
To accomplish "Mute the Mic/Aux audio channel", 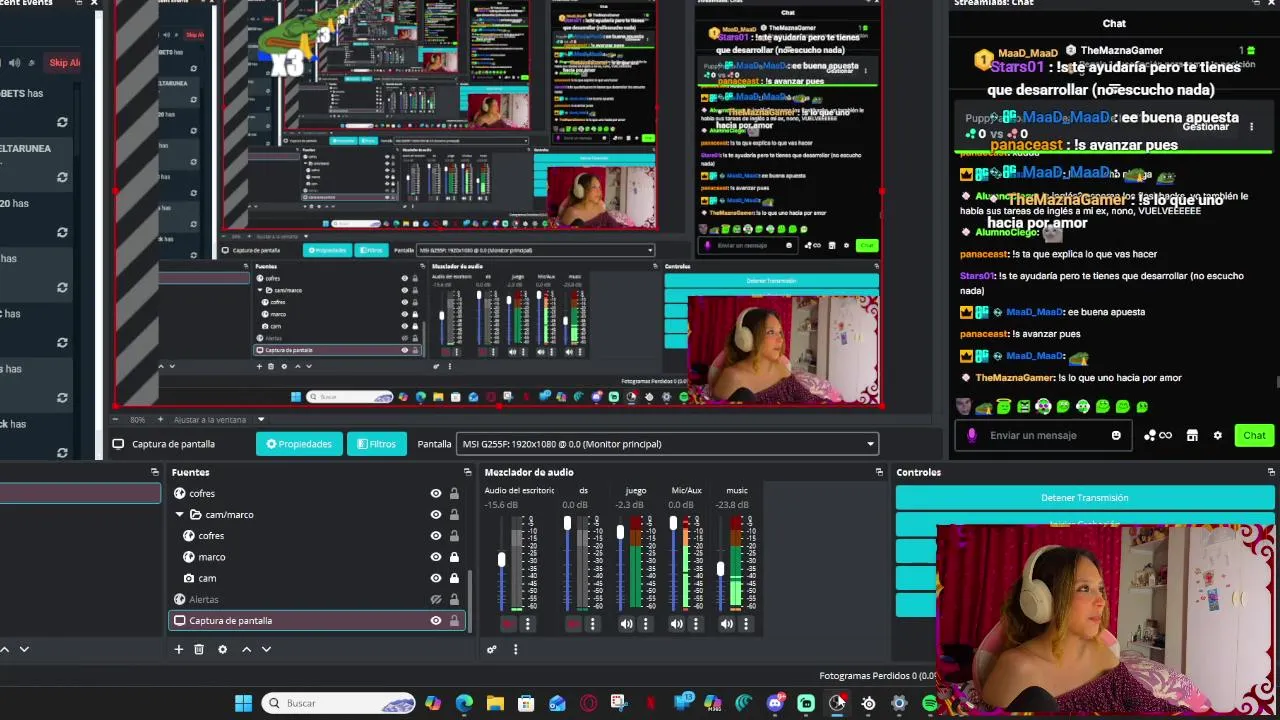I will pyautogui.click(x=676, y=624).
